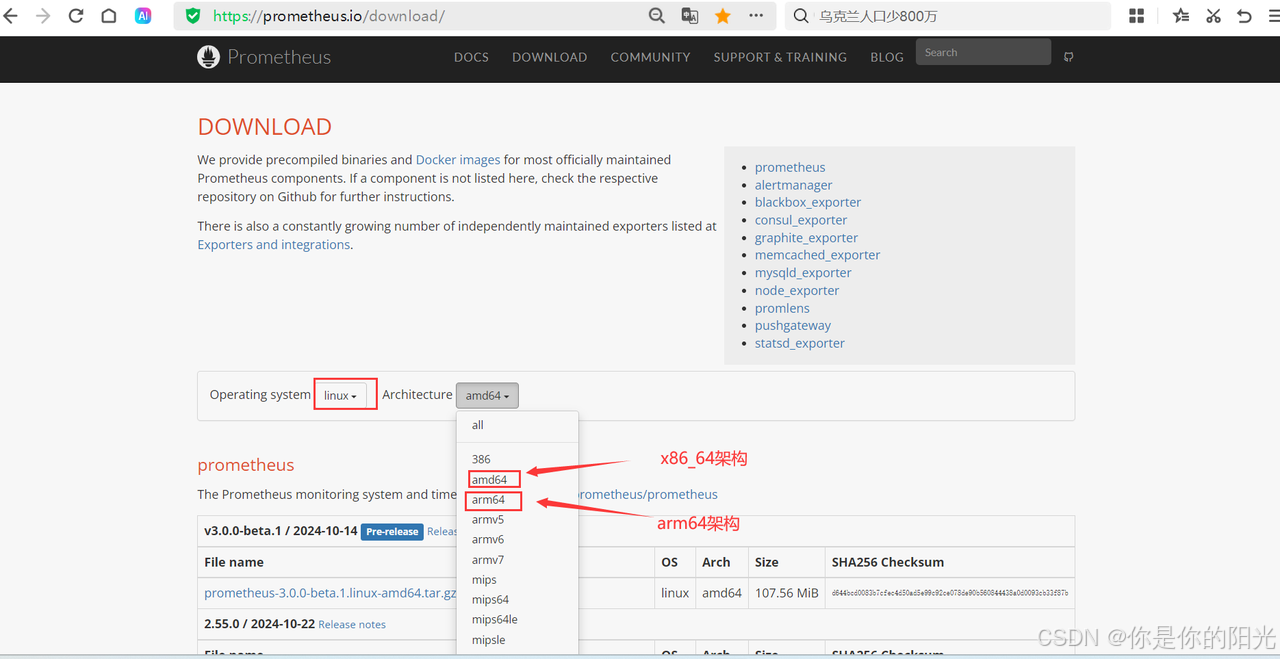Jump to memcached_exporter in the list
This screenshot has width=1280, height=659.
coord(818,255)
